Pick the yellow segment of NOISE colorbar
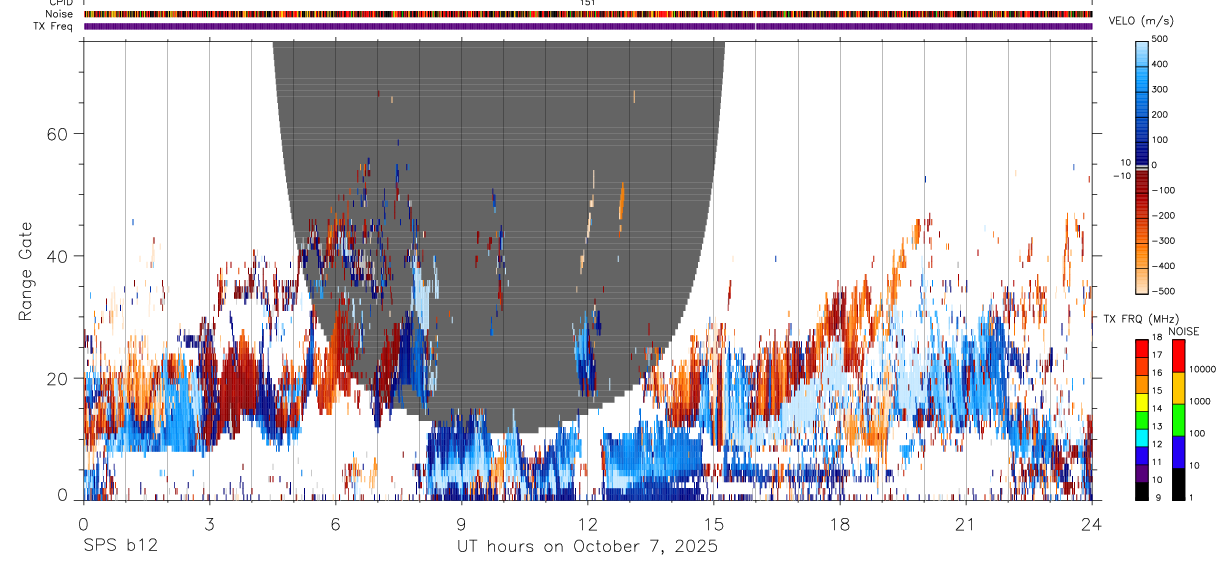 (x=1177, y=387)
